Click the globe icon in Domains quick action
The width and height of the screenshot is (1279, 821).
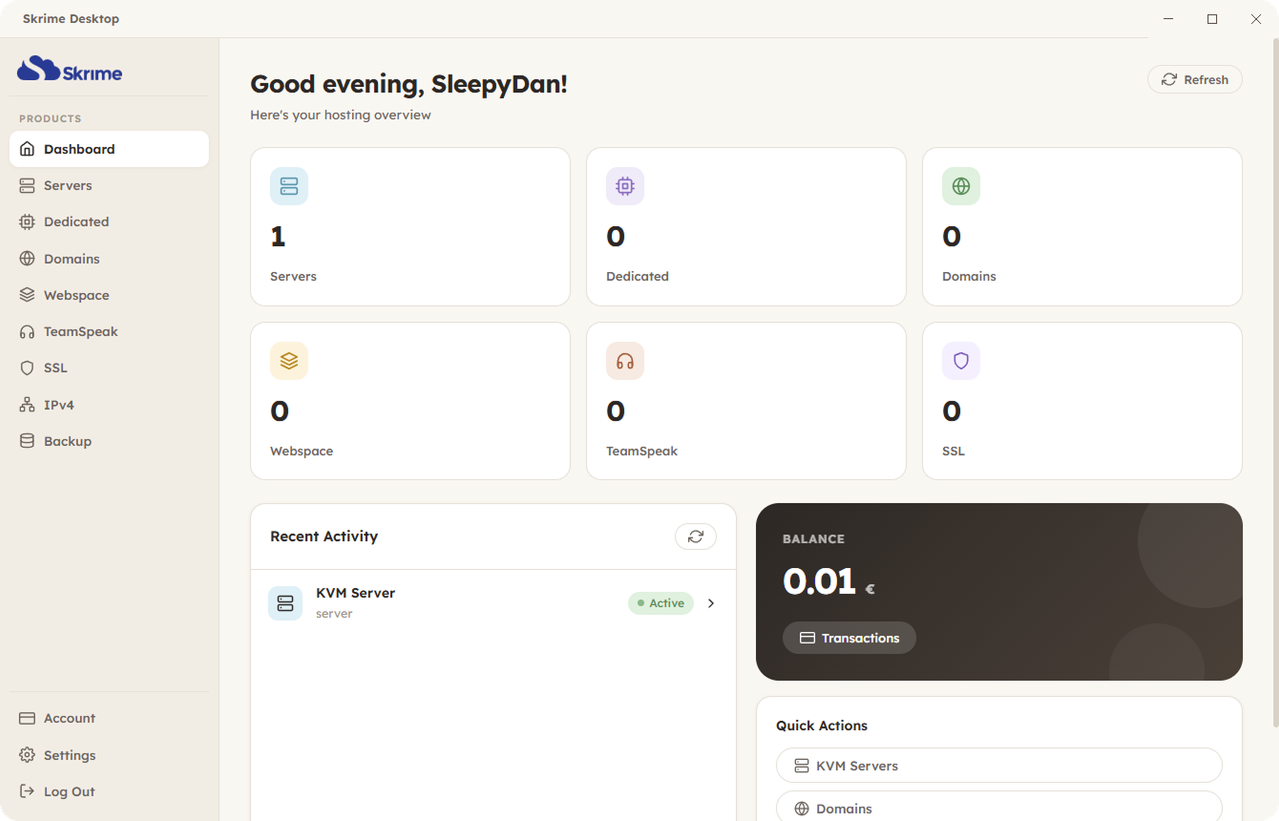[801, 809]
